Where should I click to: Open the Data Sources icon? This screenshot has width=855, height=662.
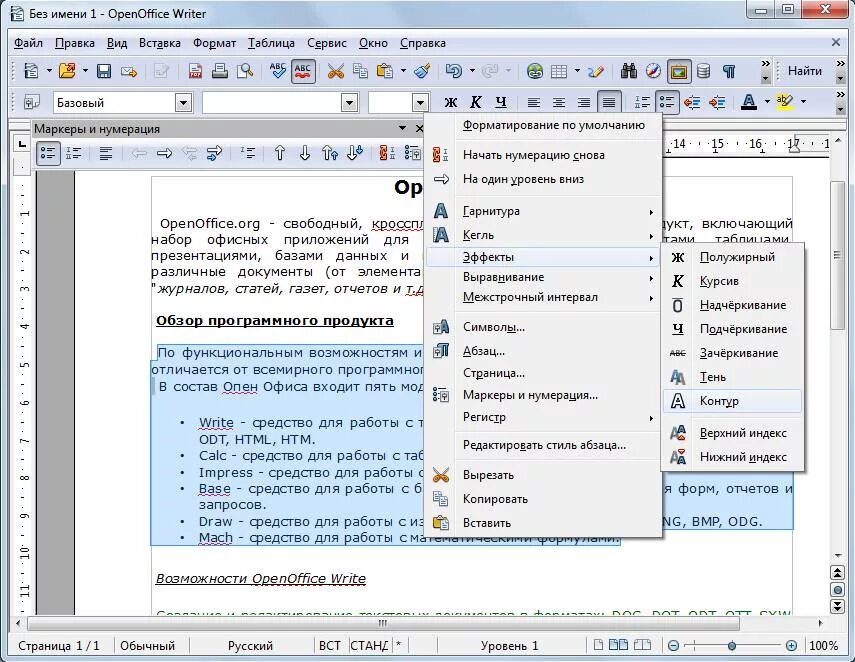pyautogui.click(x=703, y=71)
